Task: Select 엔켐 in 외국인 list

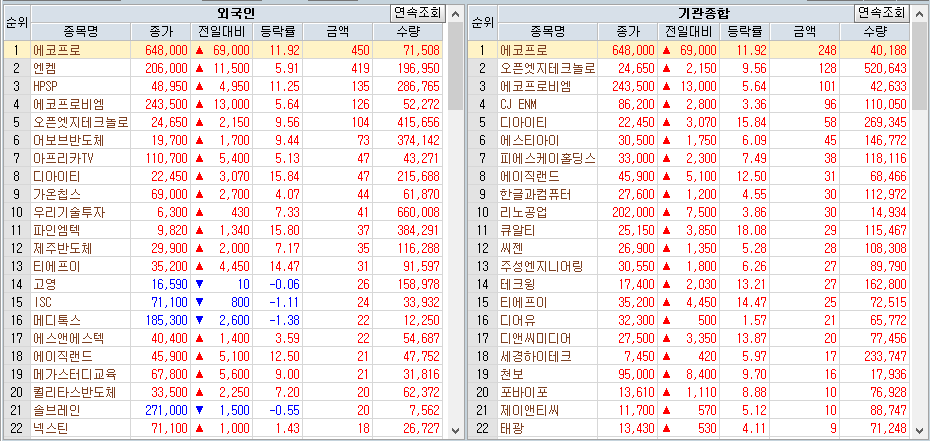Action: pyautogui.click(x=224, y=68)
